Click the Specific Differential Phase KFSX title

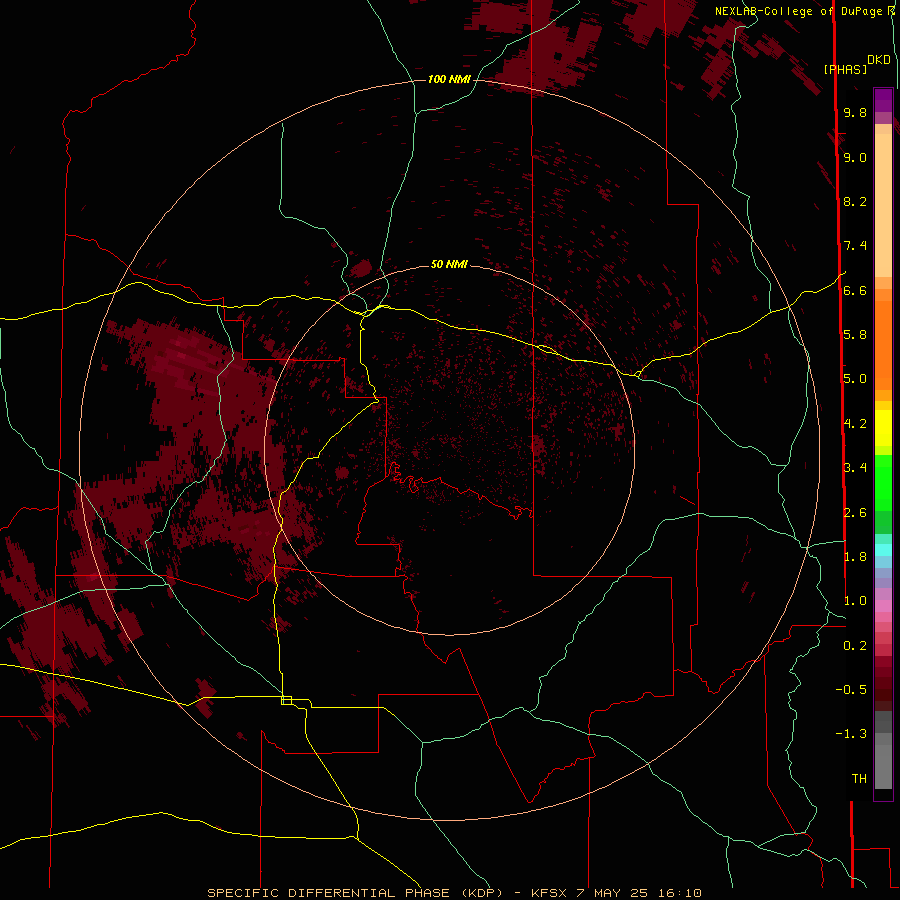[x=454, y=893]
